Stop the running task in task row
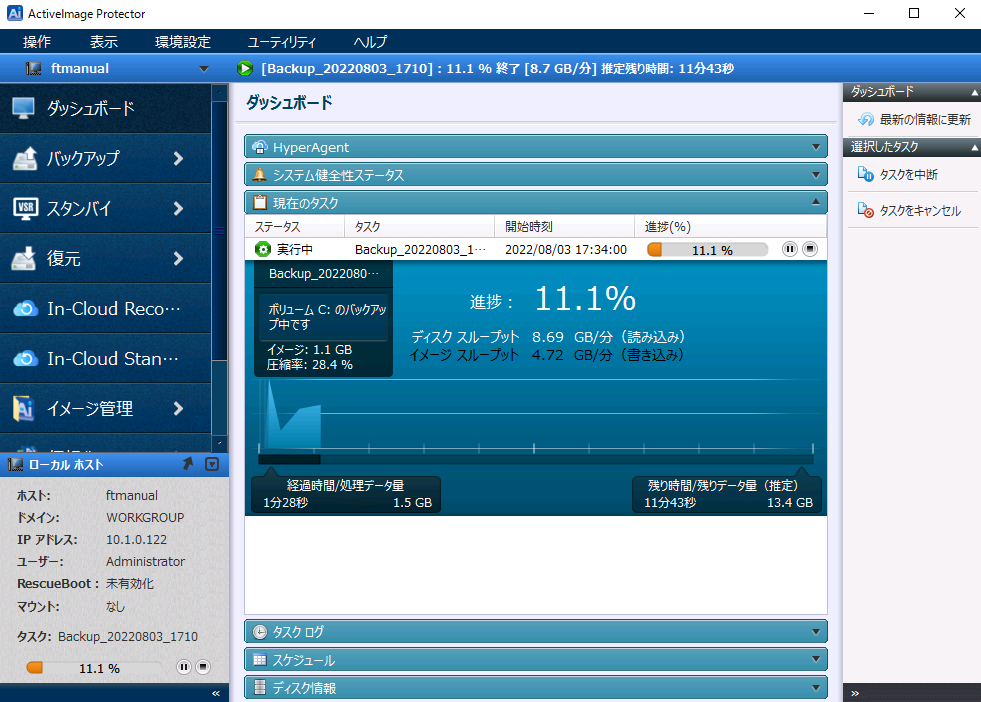 (810, 249)
